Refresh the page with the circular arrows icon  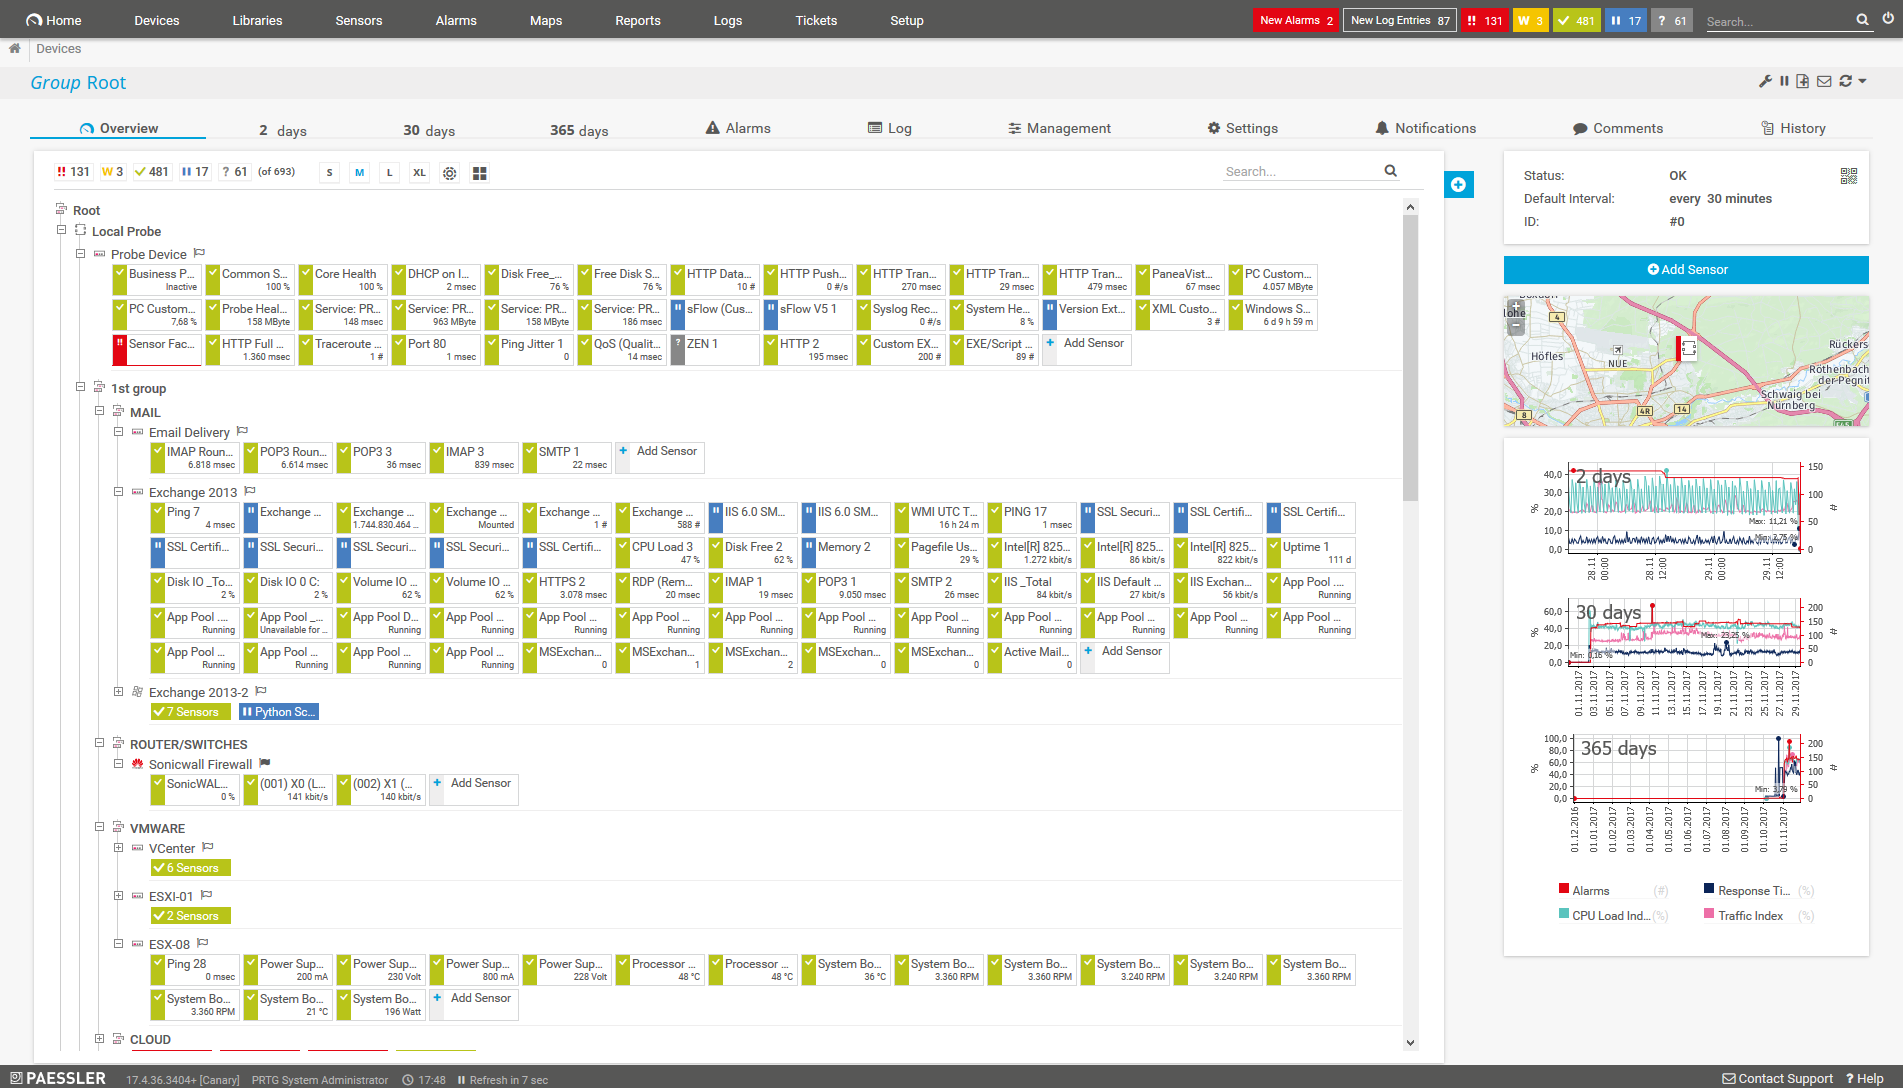[1844, 81]
